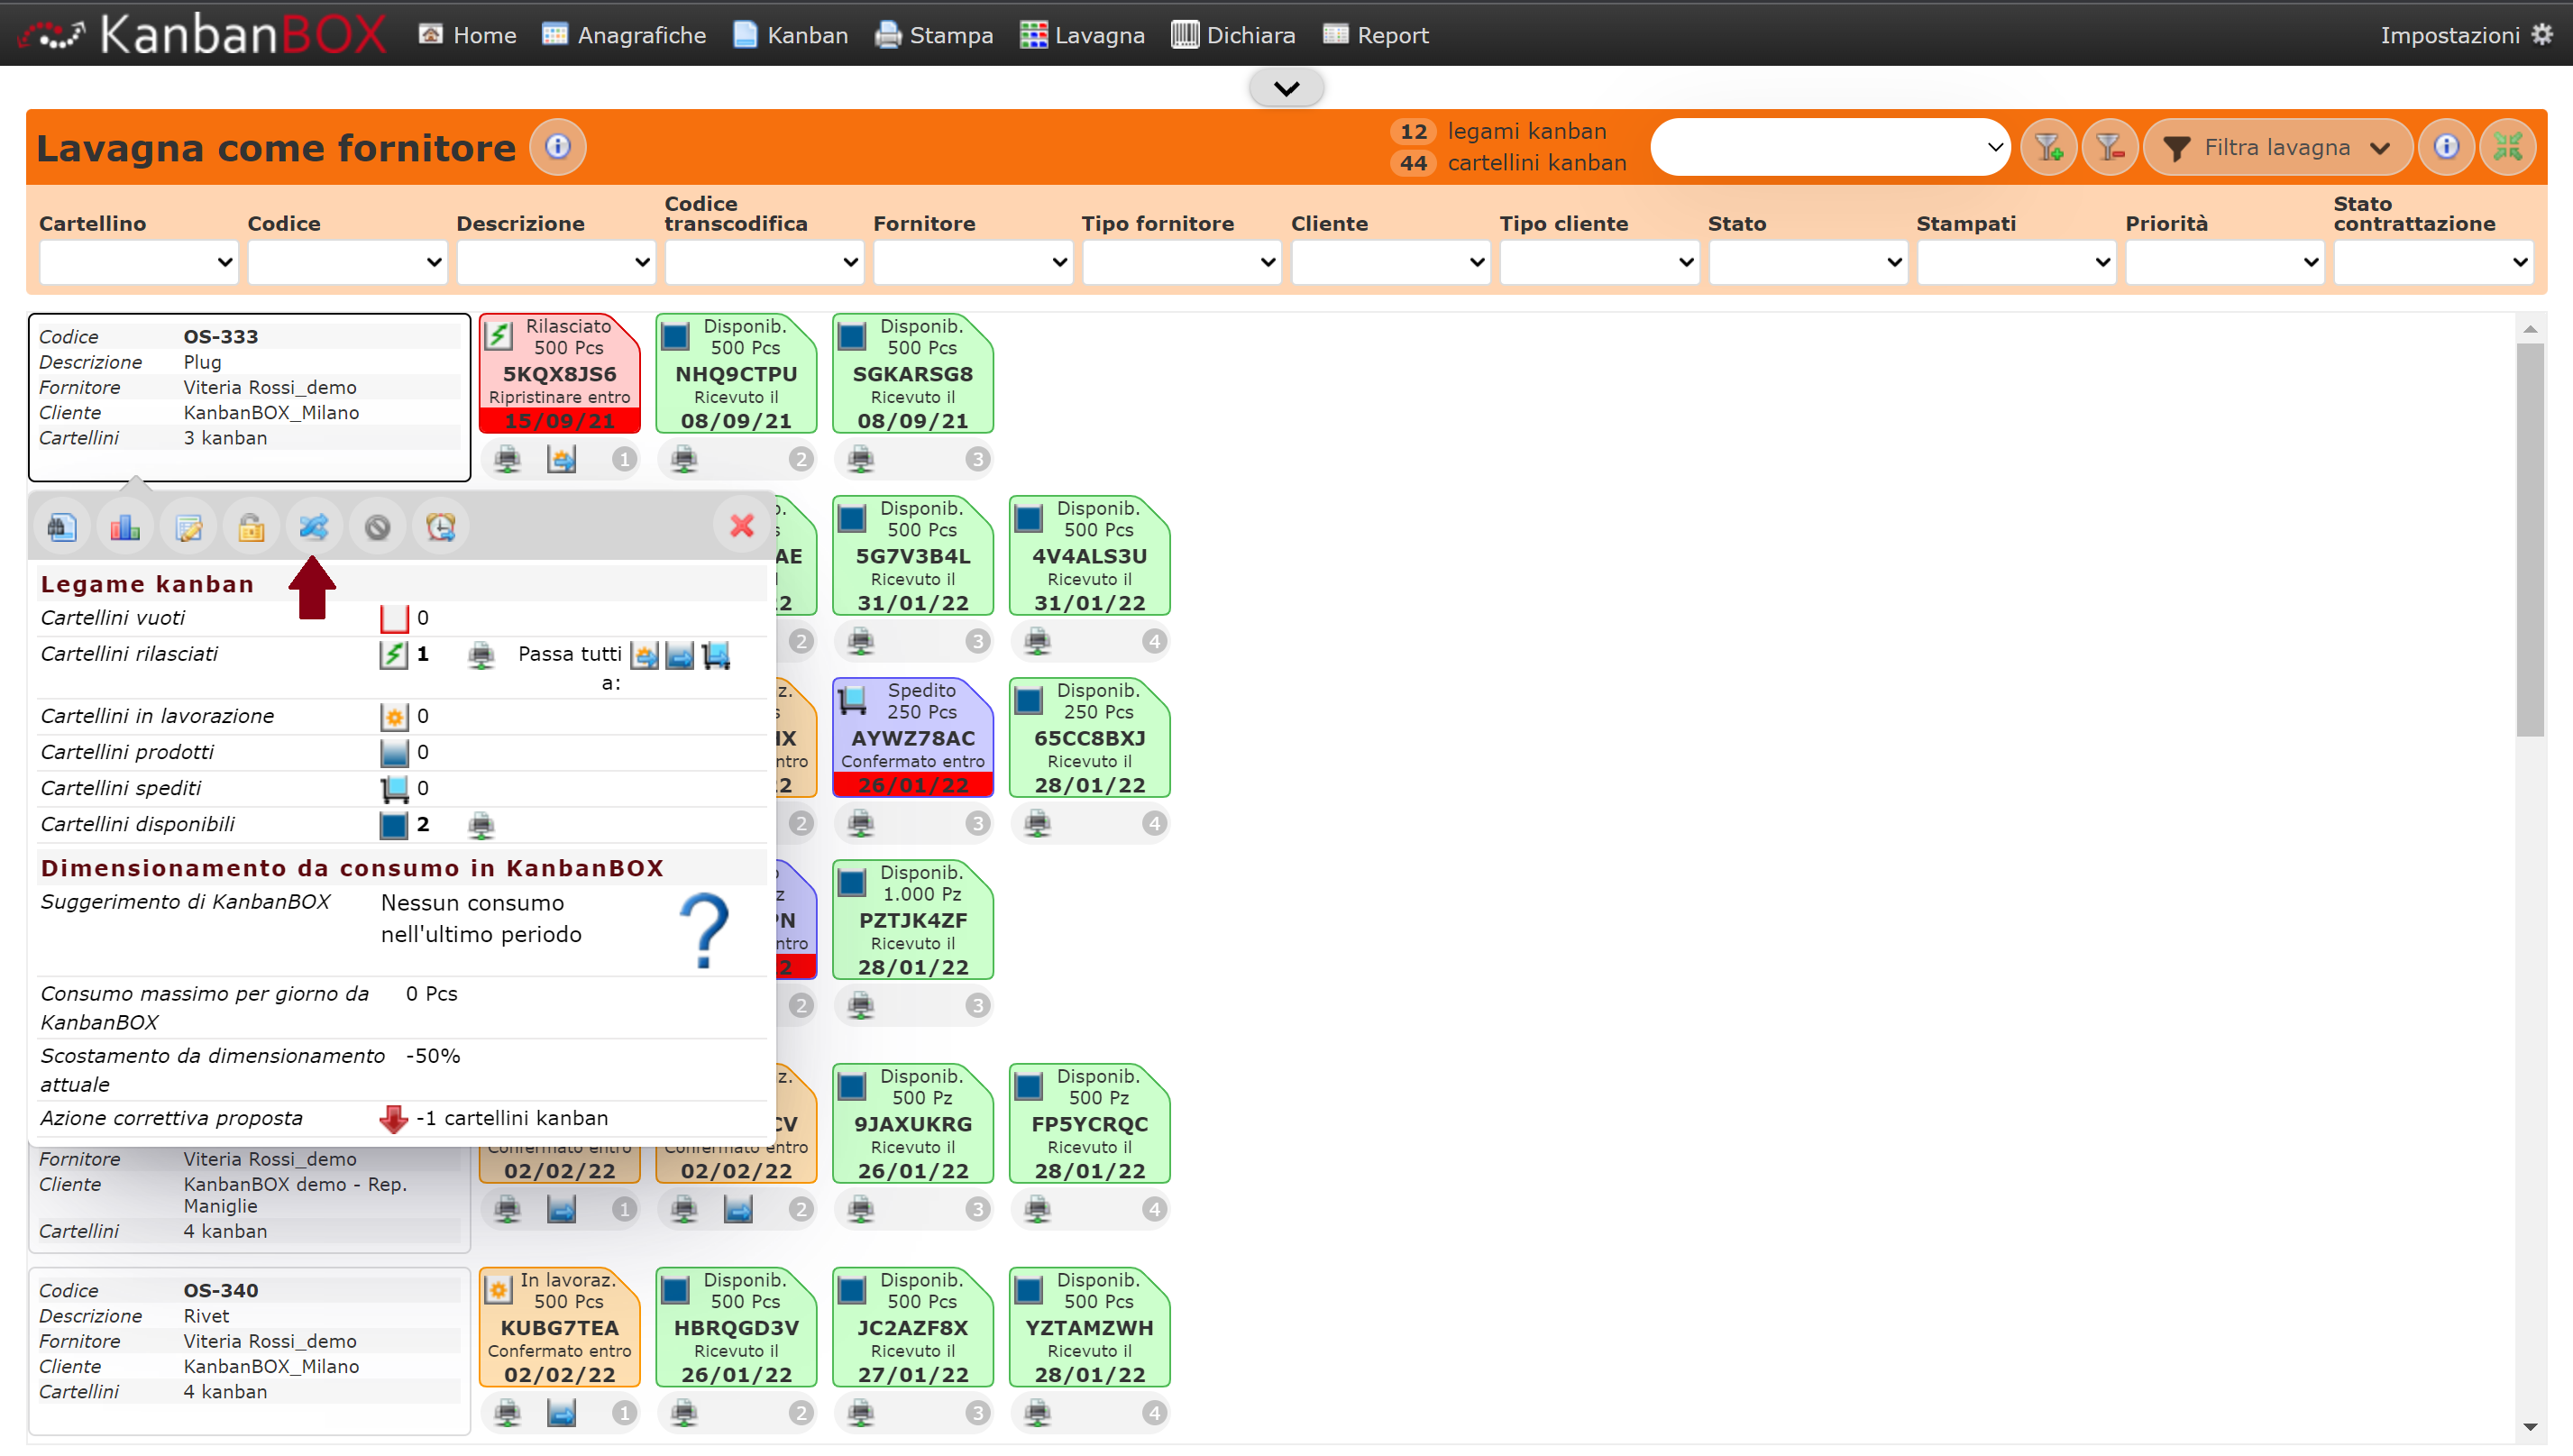Click the info icon next to Lavagna title
The width and height of the screenshot is (2573, 1456).
click(x=558, y=147)
